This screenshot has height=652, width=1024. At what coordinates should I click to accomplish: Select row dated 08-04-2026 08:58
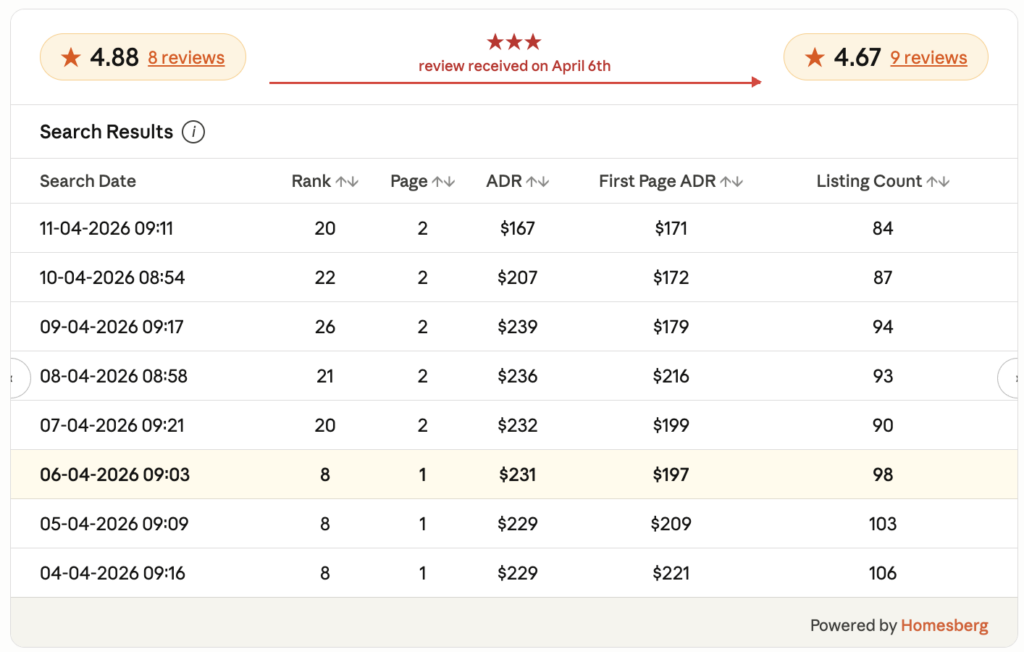pos(514,376)
